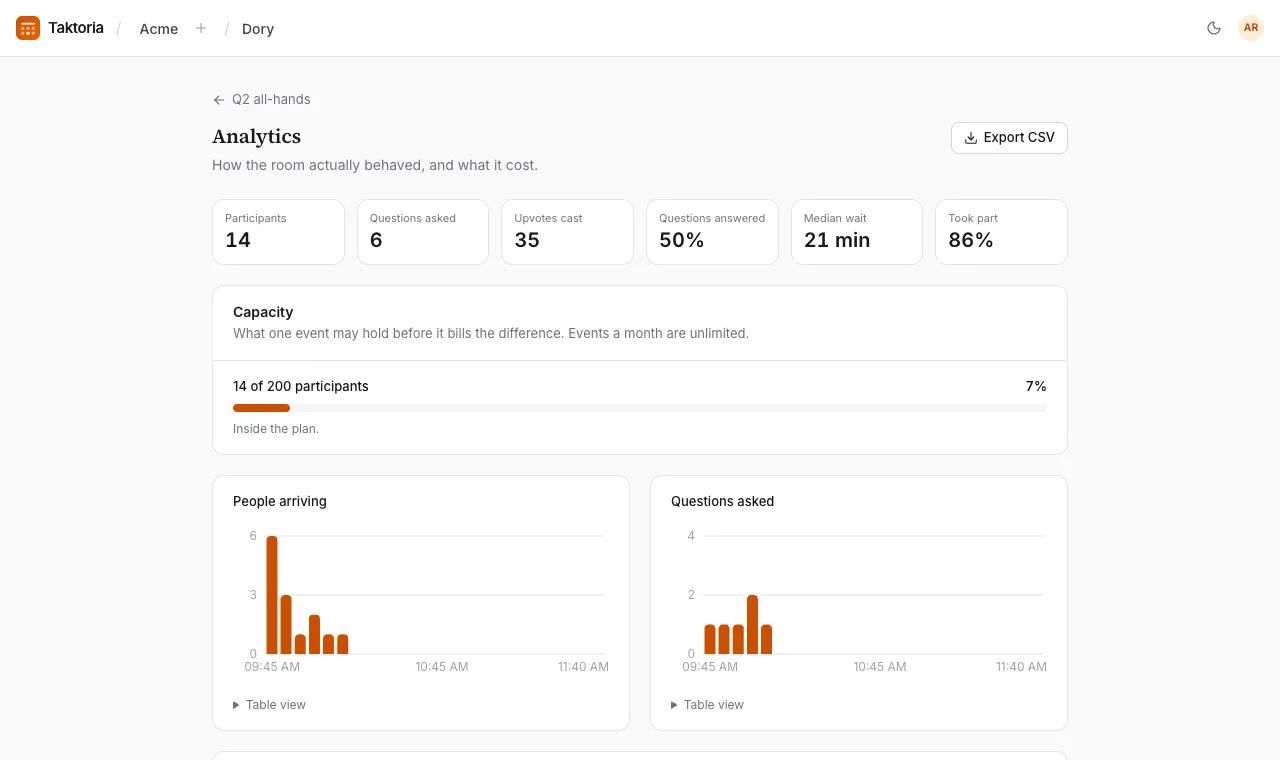This screenshot has height=760, width=1280.
Task: Open the Acme workspace breadcrumb
Action: coord(159,29)
